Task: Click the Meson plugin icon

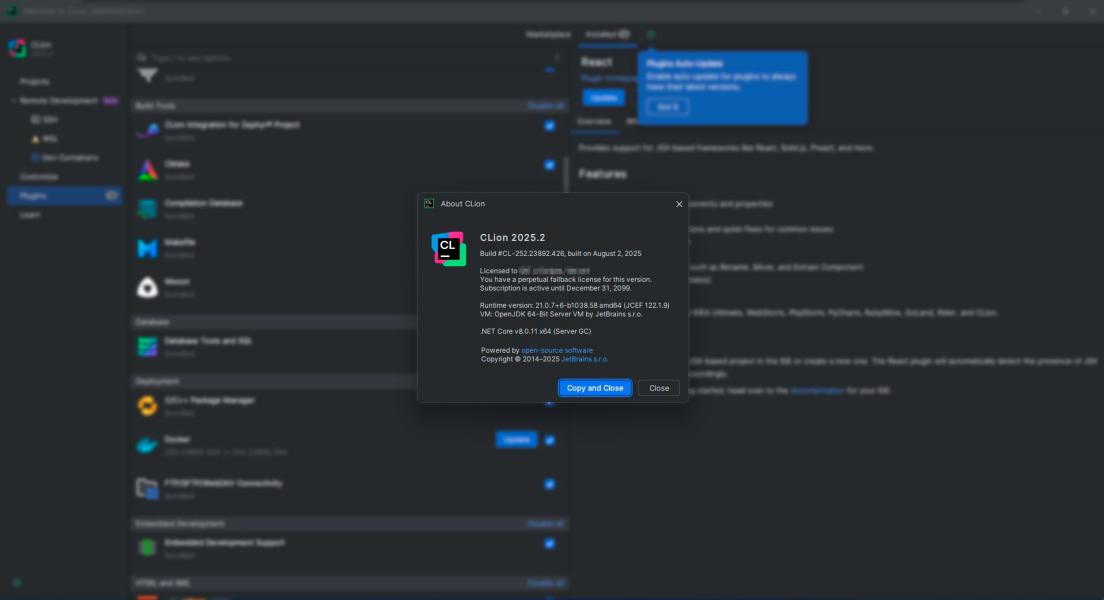Action: (x=148, y=287)
